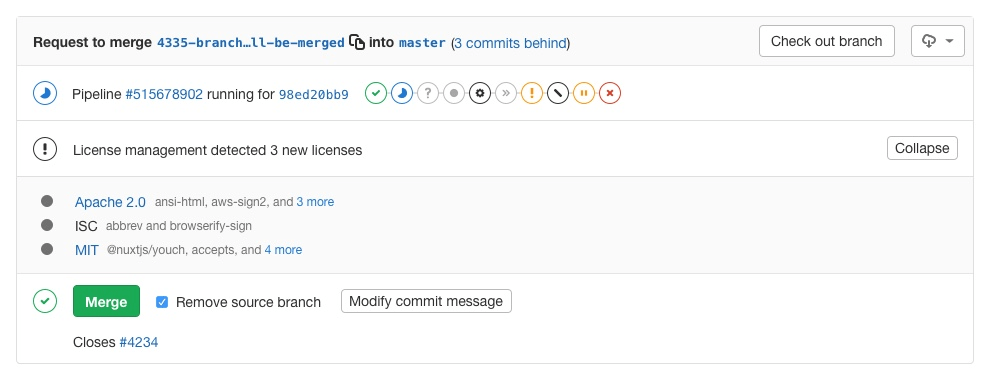Click the skipped double-arrow stage icon
The width and height of the screenshot is (990, 380).
pos(506,94)
